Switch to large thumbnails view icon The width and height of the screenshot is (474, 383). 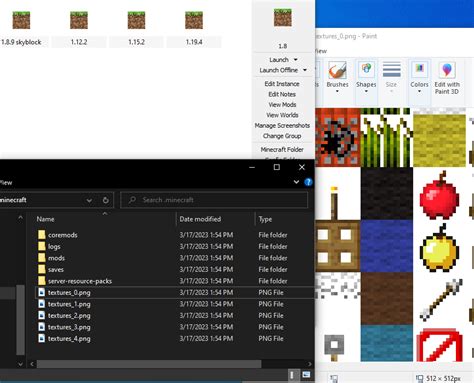point(306,375)
